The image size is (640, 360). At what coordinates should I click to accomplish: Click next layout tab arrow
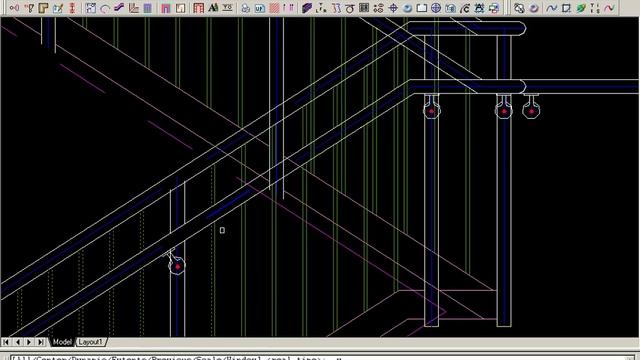point(29,342)
